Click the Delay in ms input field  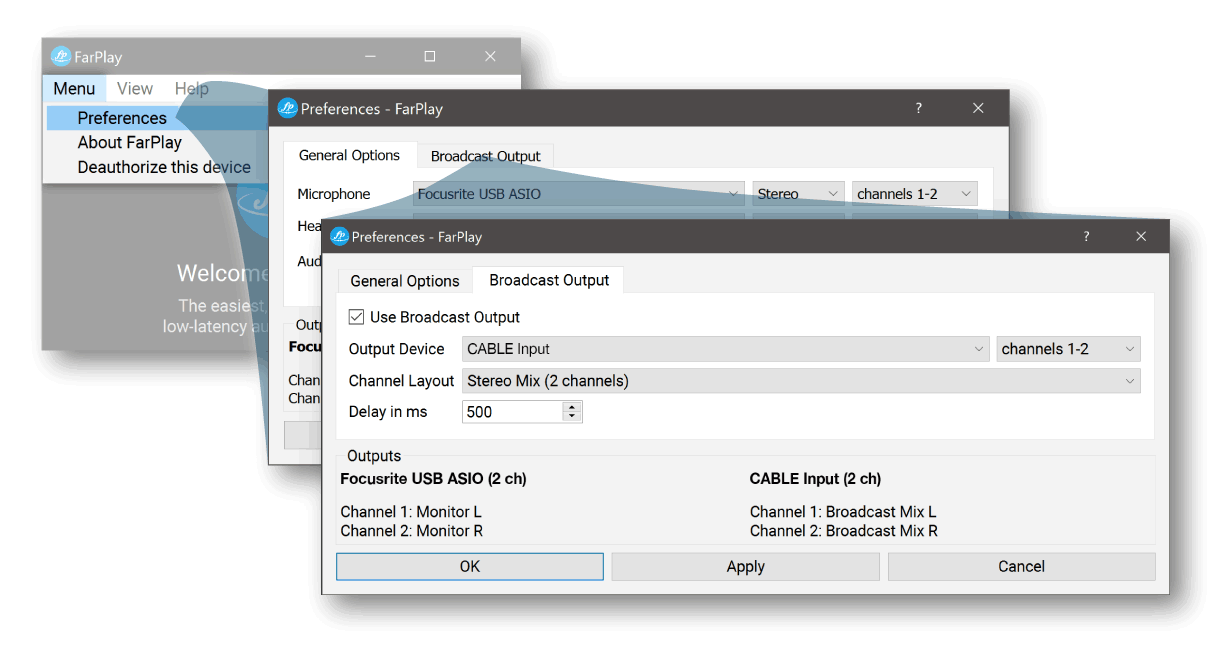pos(511,412)
